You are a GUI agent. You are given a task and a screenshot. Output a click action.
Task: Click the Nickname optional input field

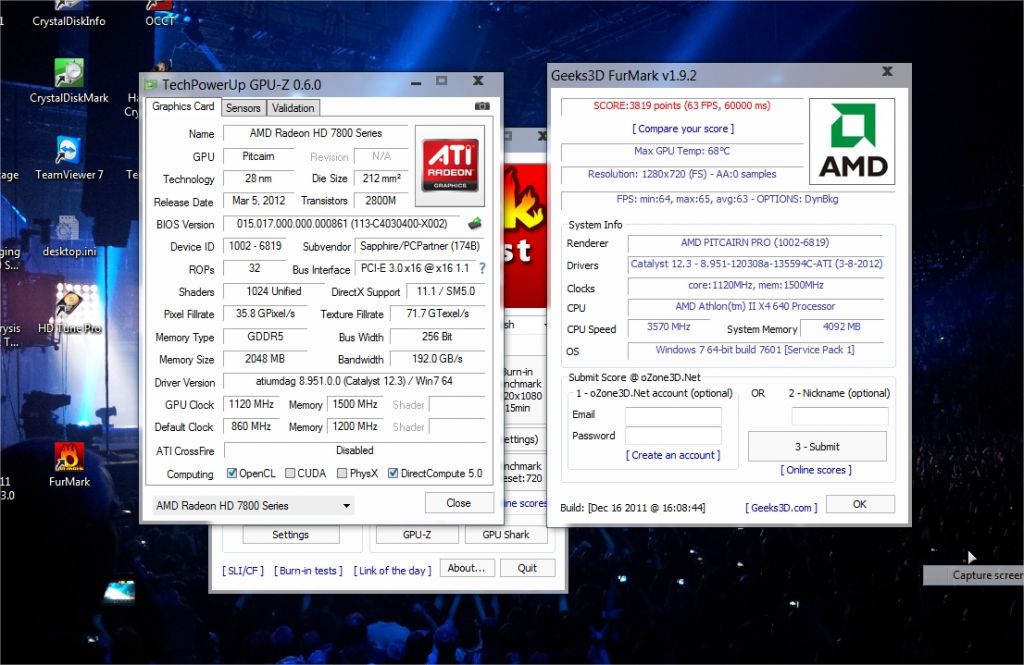(840, 415)
